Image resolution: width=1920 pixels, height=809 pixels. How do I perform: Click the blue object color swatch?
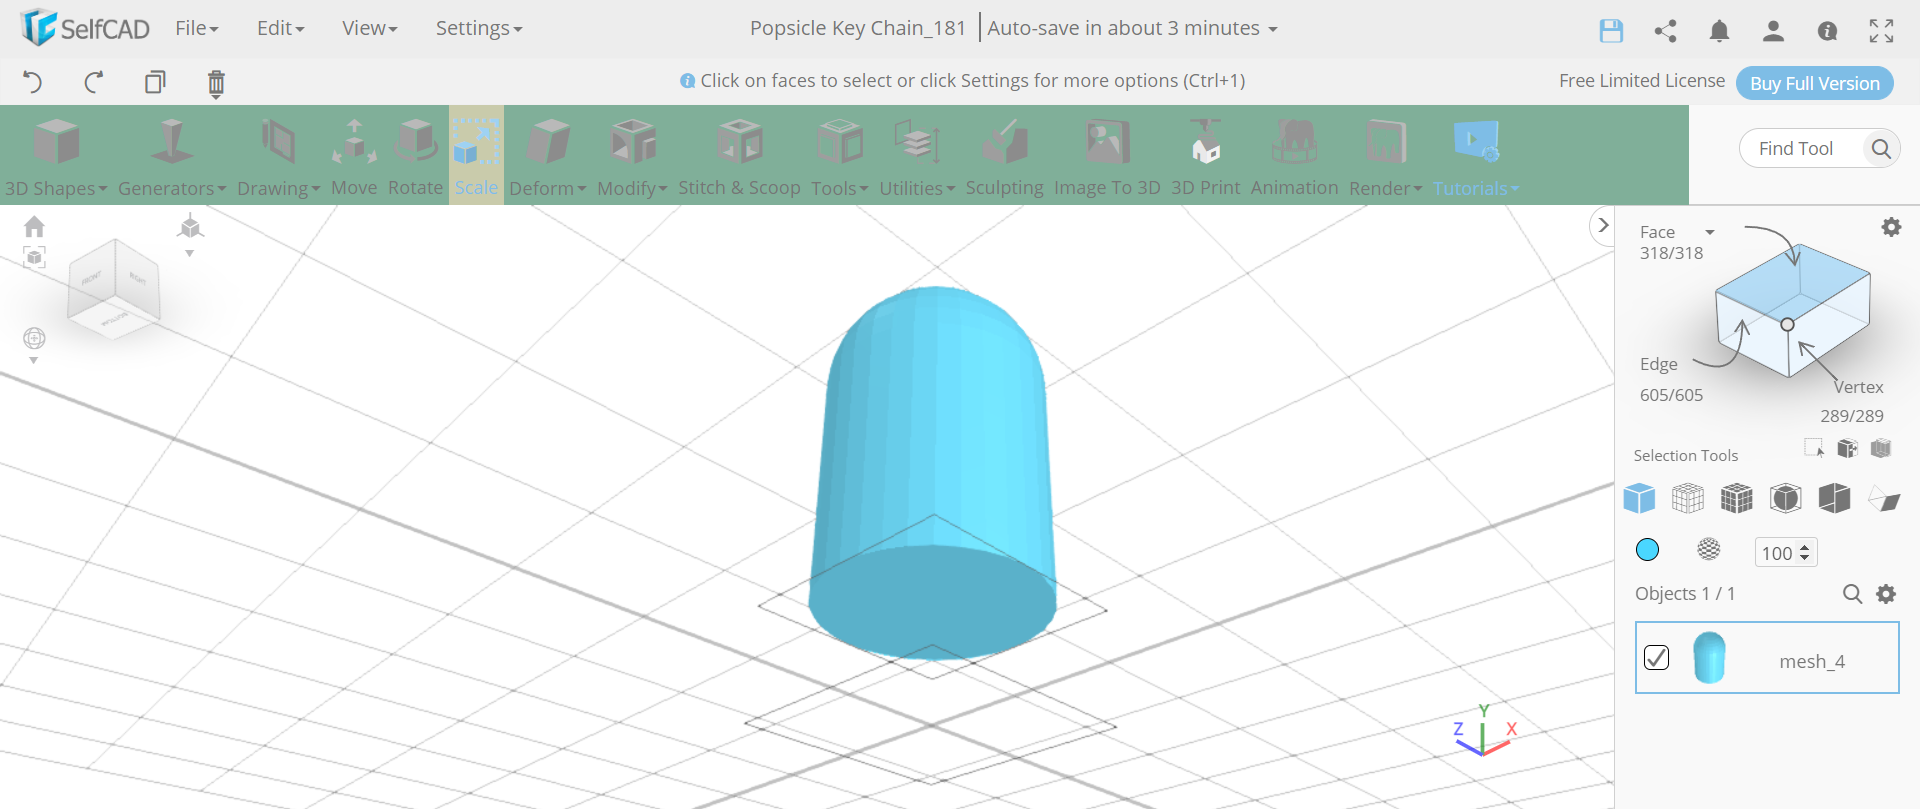(1647, 549)
